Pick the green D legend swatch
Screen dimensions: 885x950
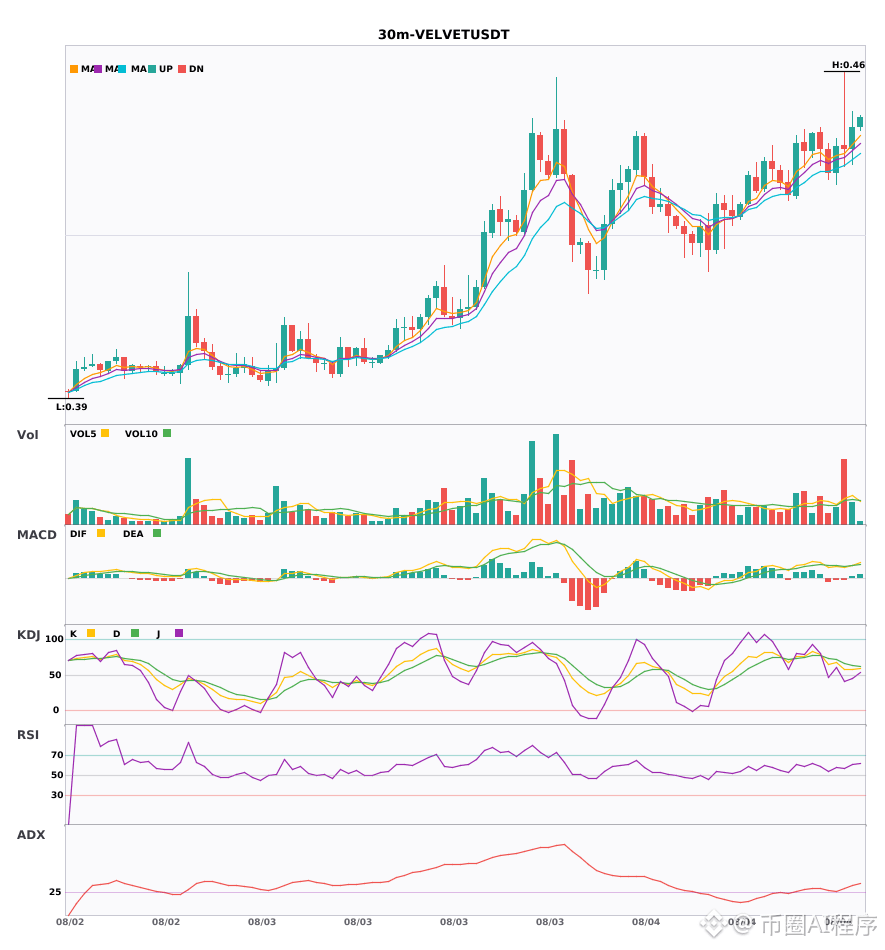135,633
